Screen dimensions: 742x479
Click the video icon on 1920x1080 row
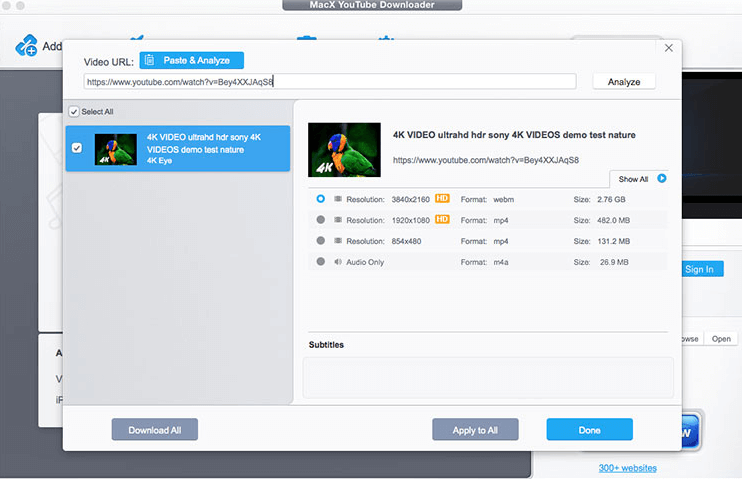[338, 220]
